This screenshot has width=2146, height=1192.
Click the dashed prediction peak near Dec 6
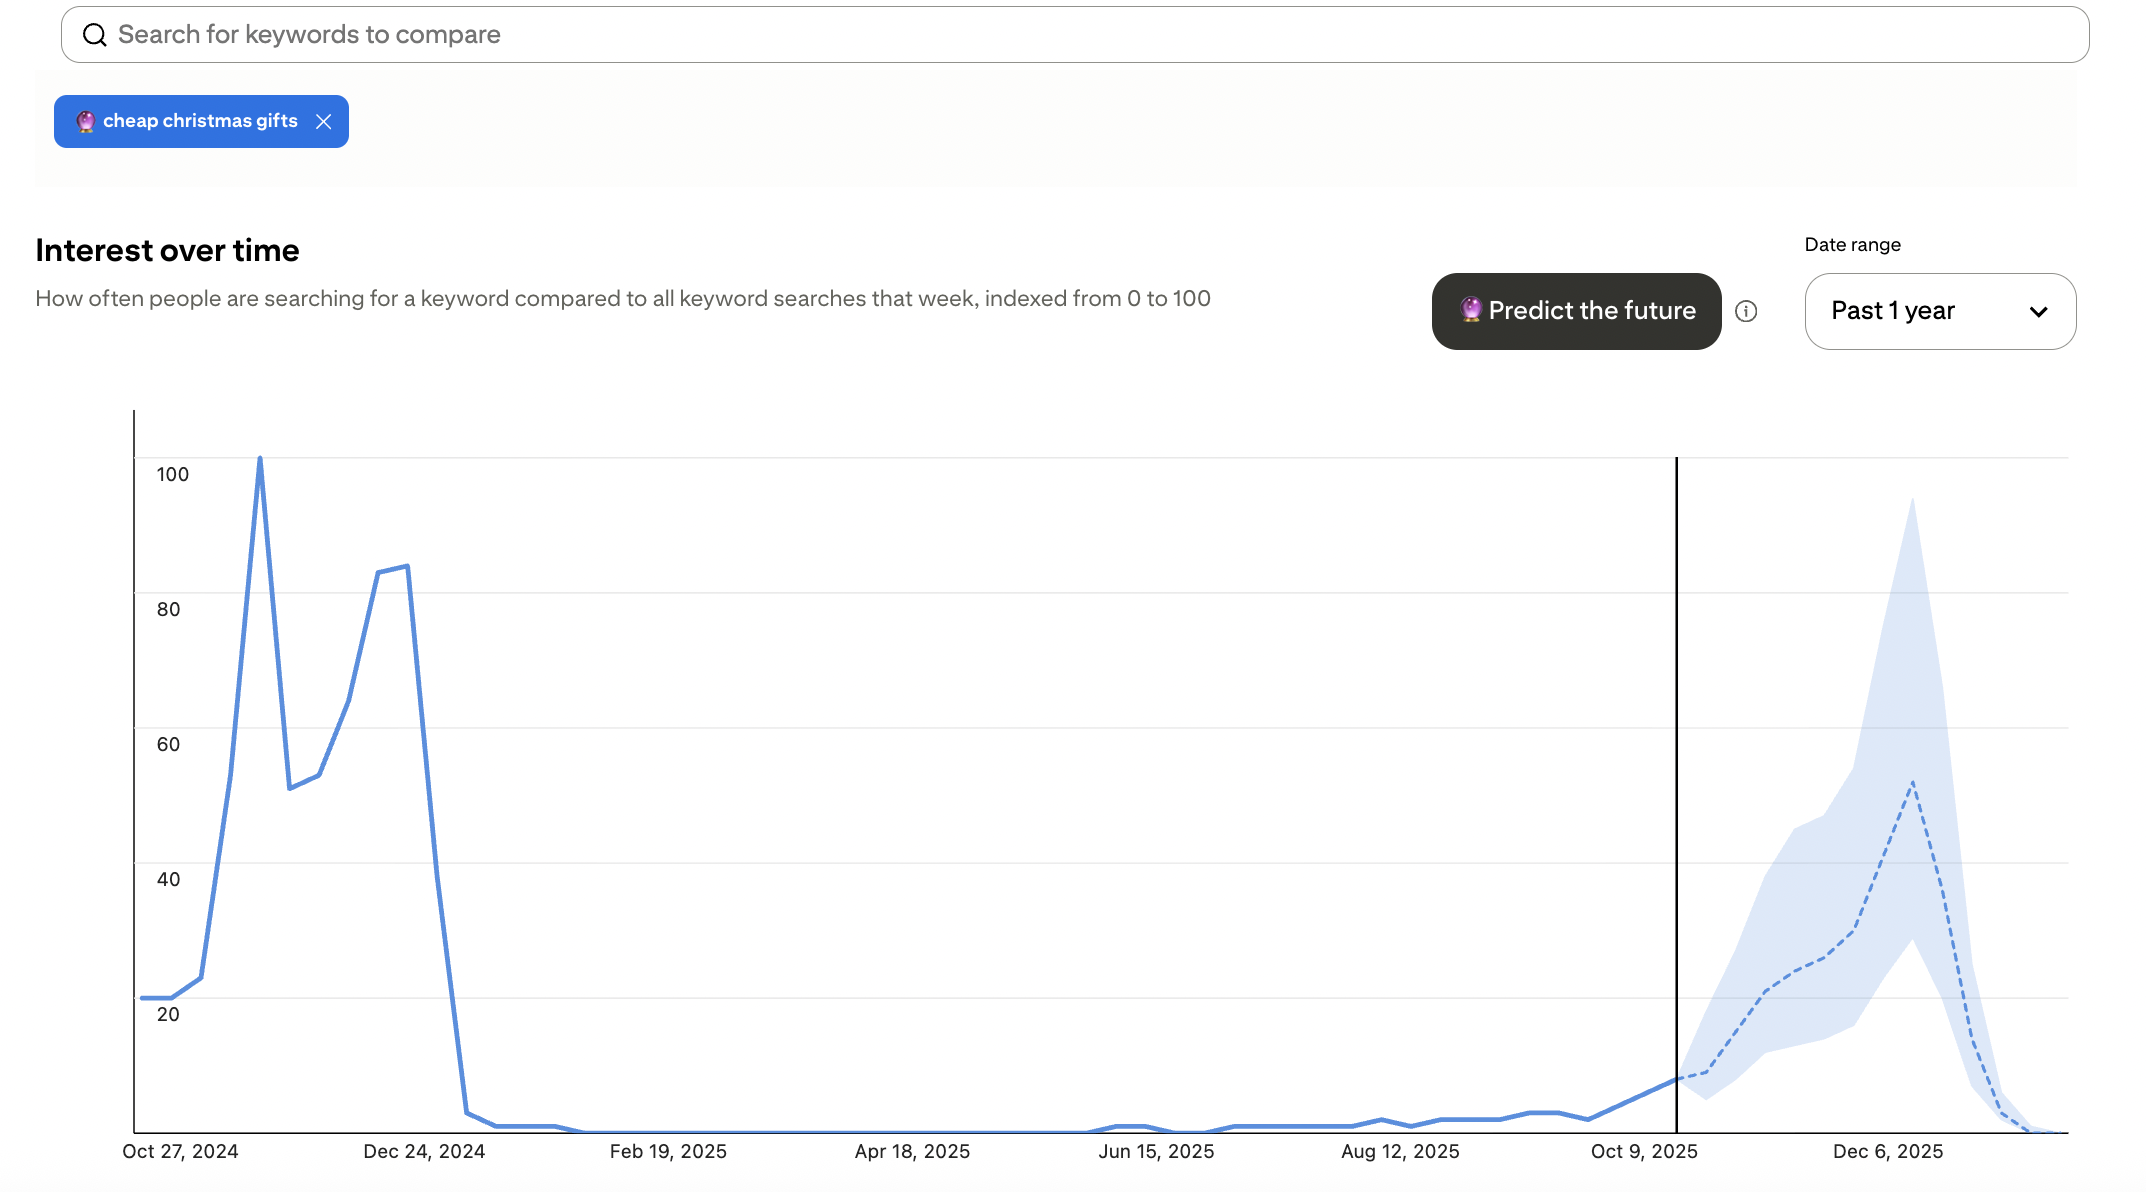[x=1912, y=783]
